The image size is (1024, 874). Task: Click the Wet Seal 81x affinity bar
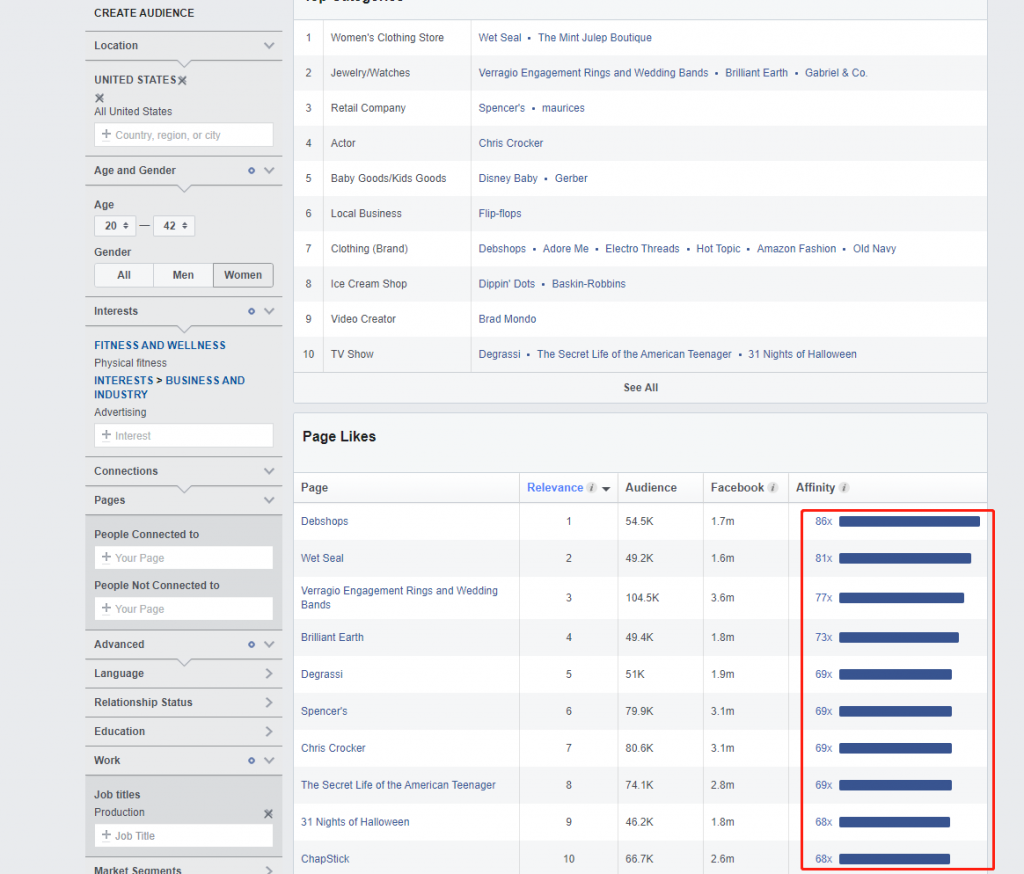click(905, 558)
